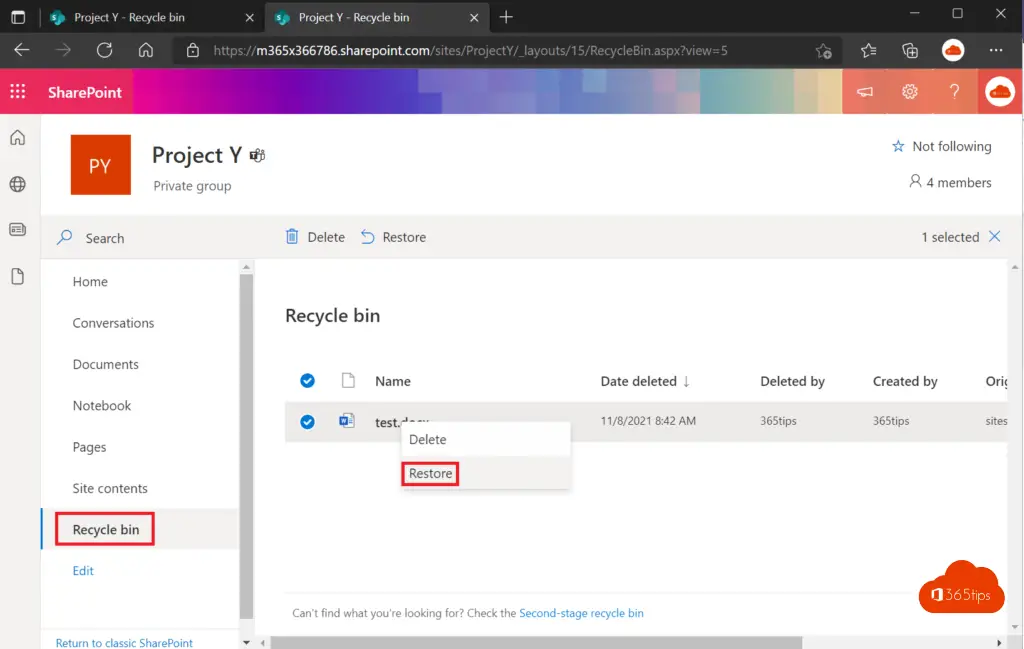Open My sites globe icon in left rail
The height and width of the screenshot is (649, 1024).
[17, 184]
